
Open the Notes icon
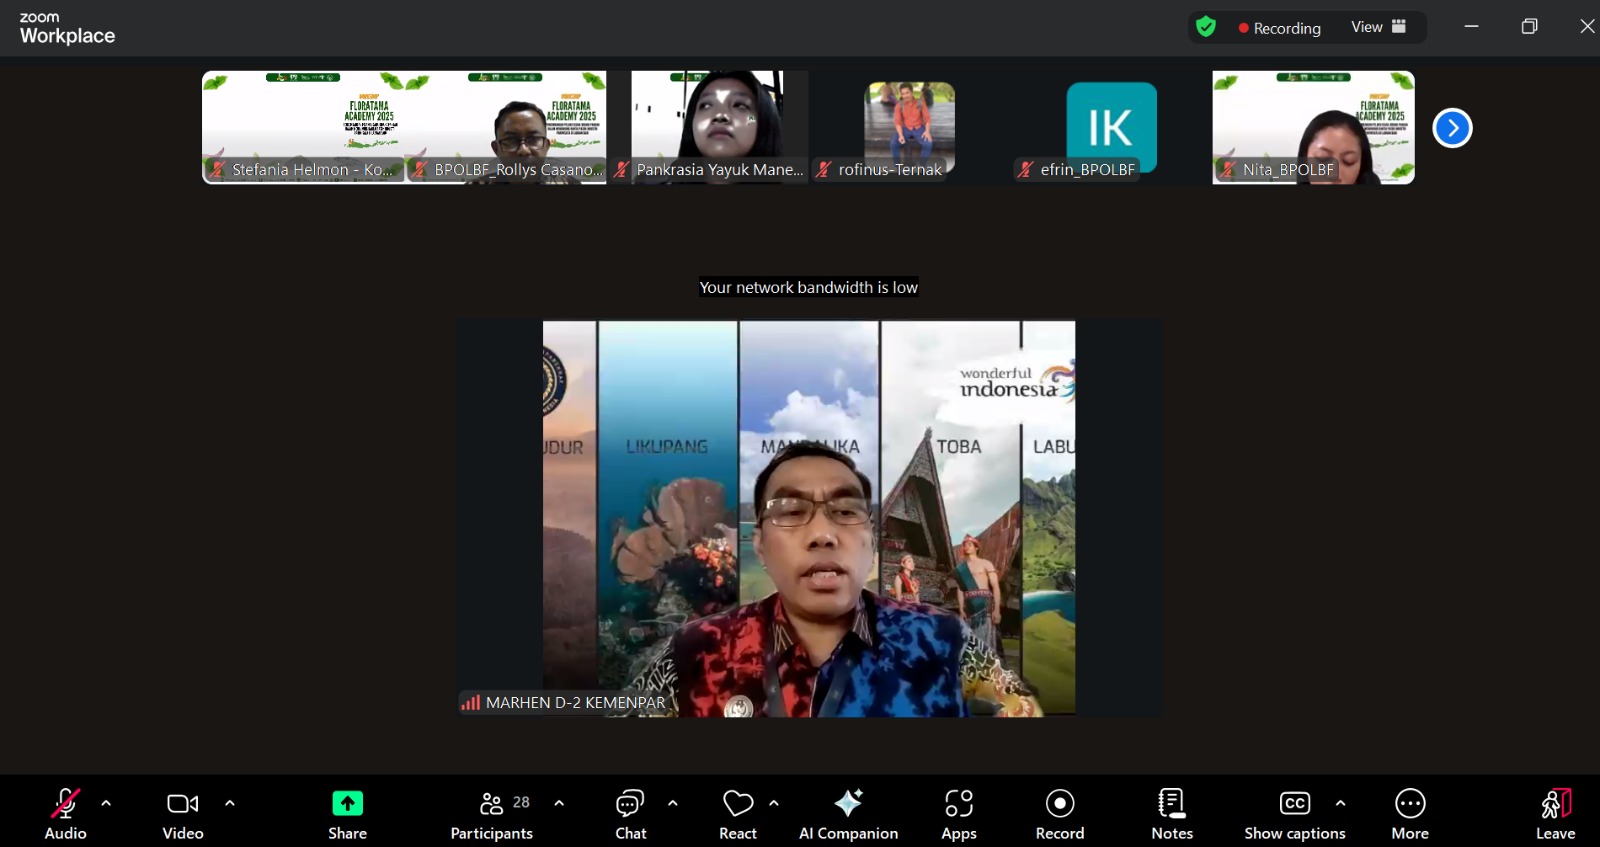pos(1171,803)
